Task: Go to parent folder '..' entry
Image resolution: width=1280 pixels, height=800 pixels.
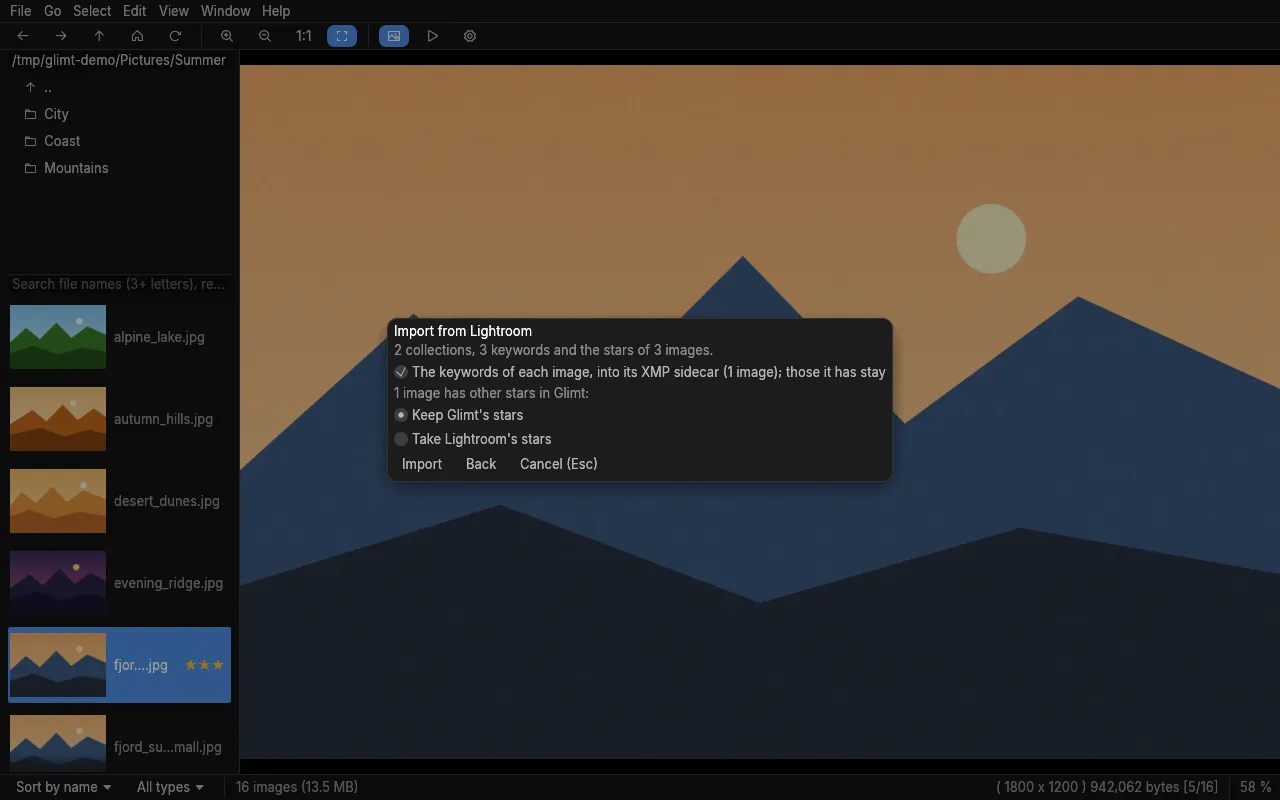Action: pos(120,87)
